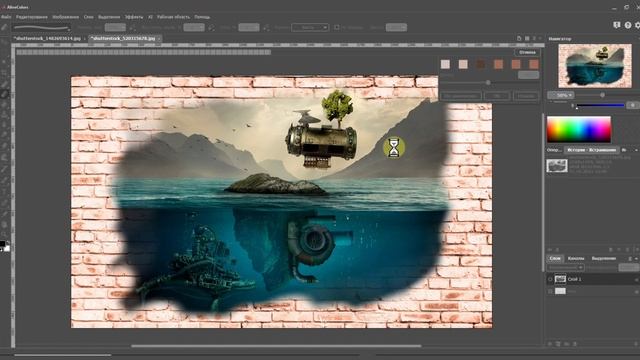Image resolution: width=640 pixels, height=360 pixels.
Task: Switch to the История panel tab
Action: 591,150
